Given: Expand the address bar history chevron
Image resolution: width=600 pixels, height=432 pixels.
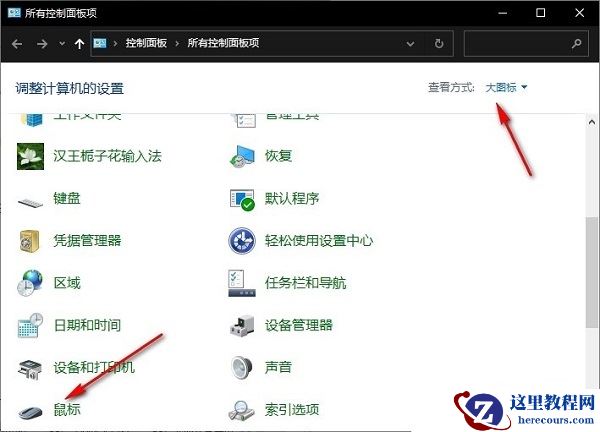Looking at the screenshot, I should 410,44.
